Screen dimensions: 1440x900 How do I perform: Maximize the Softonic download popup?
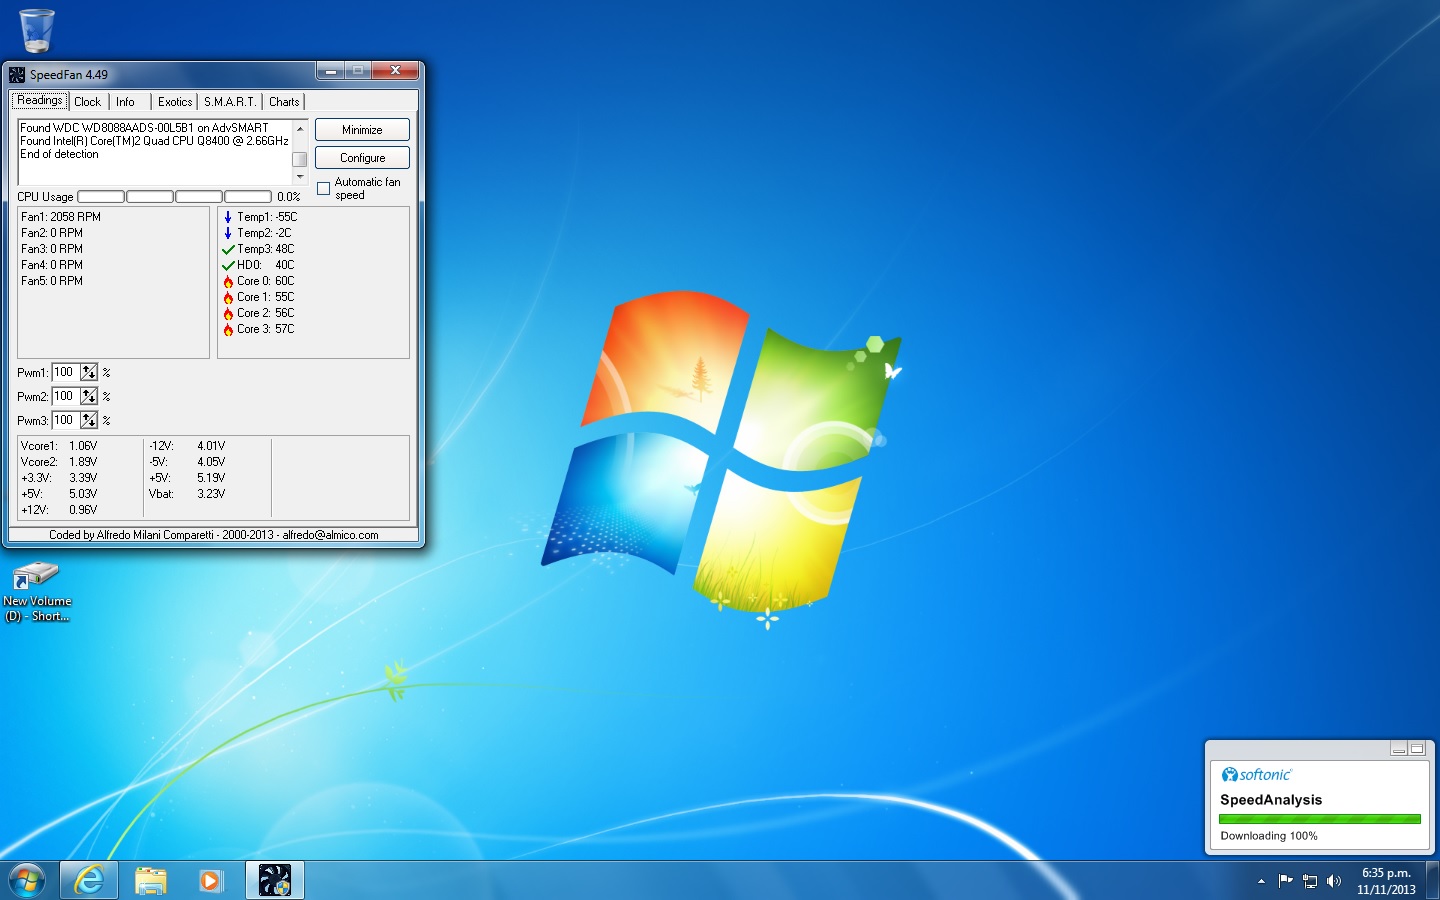tap(1417, 749)
